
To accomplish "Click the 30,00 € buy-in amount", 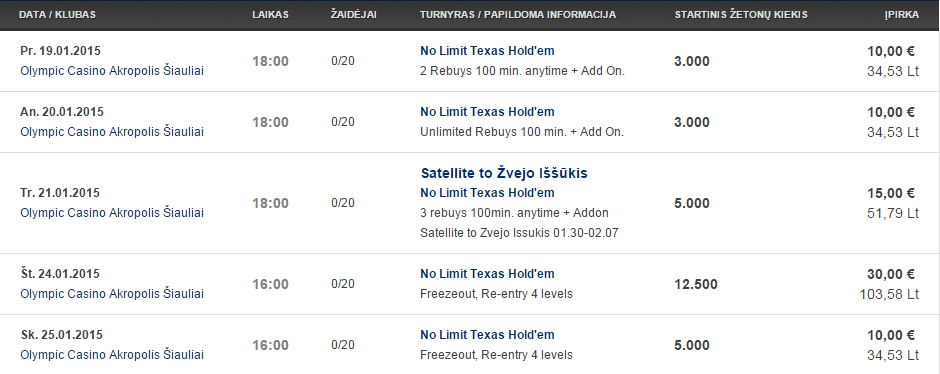I will pos(891,275).
